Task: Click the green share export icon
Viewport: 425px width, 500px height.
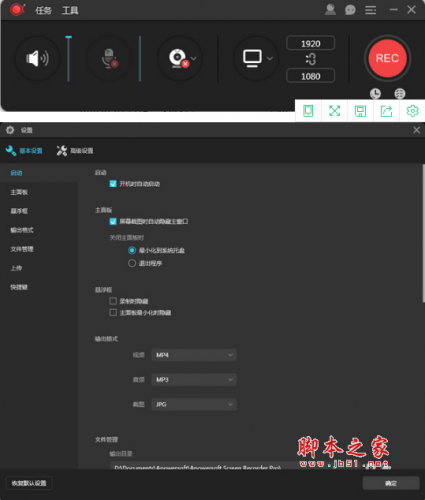Action: [x=386, y=111]
